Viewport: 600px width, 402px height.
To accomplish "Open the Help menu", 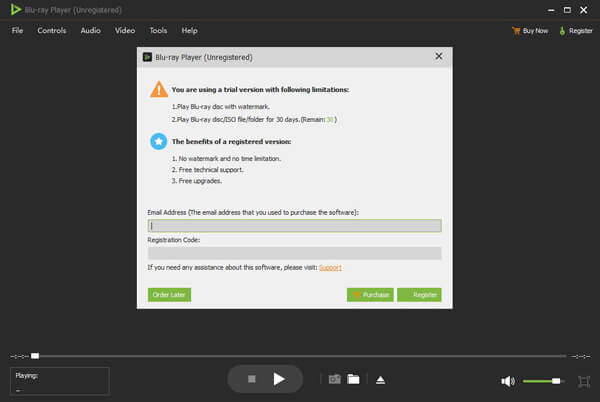I will pos(189,31).
